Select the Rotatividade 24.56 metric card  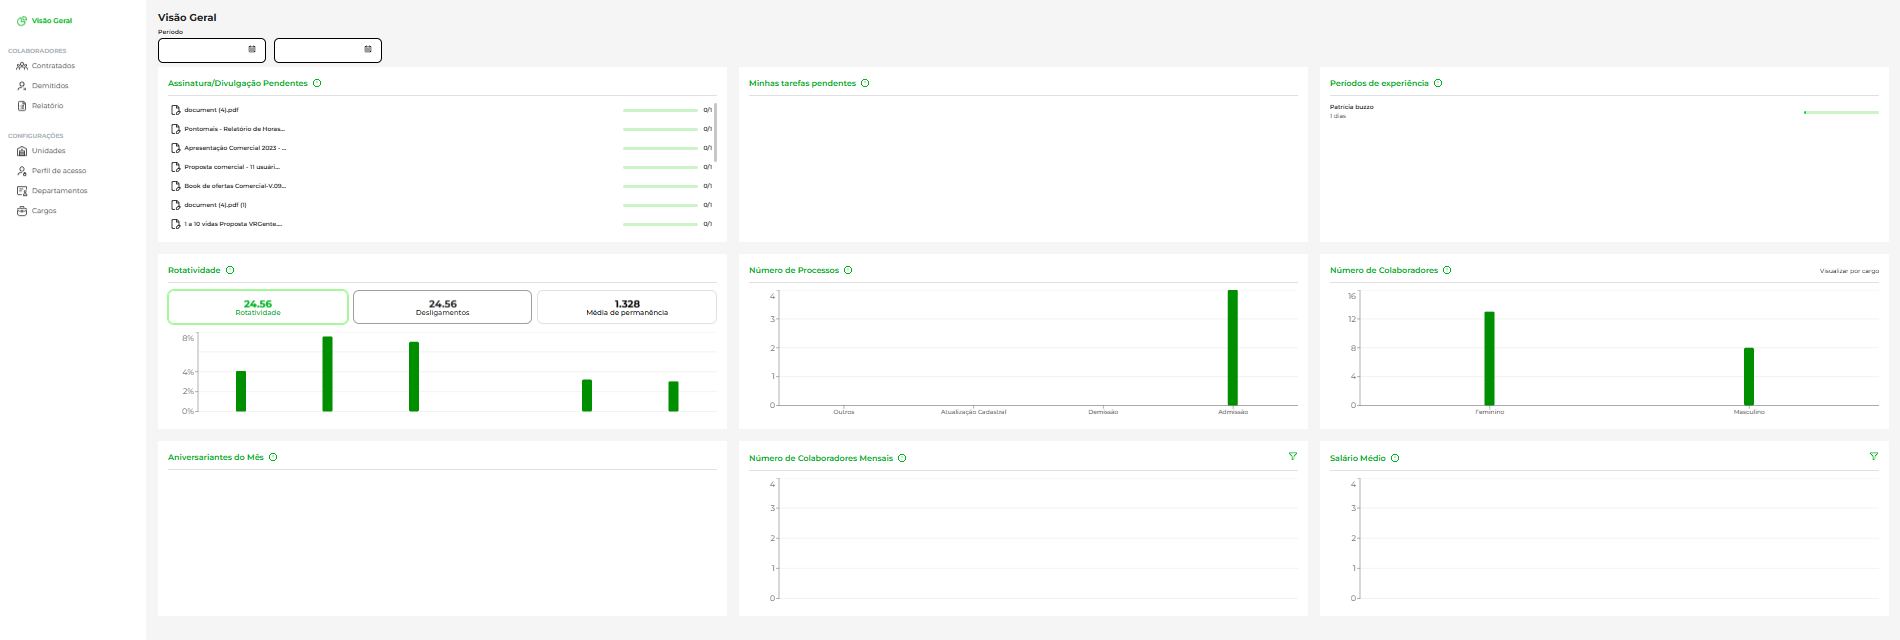pyautogui.click(x=258, y=307)
